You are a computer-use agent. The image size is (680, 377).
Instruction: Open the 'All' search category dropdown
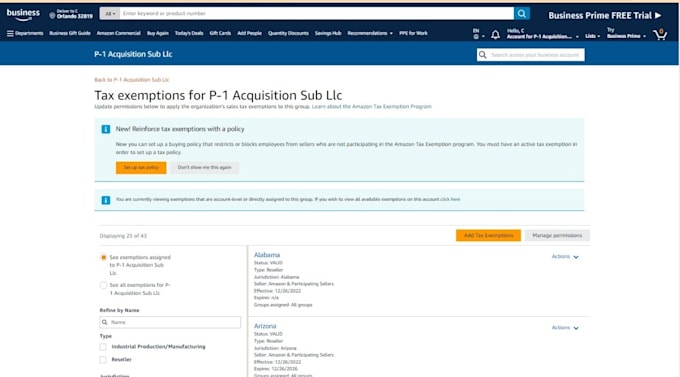(110, 13)
